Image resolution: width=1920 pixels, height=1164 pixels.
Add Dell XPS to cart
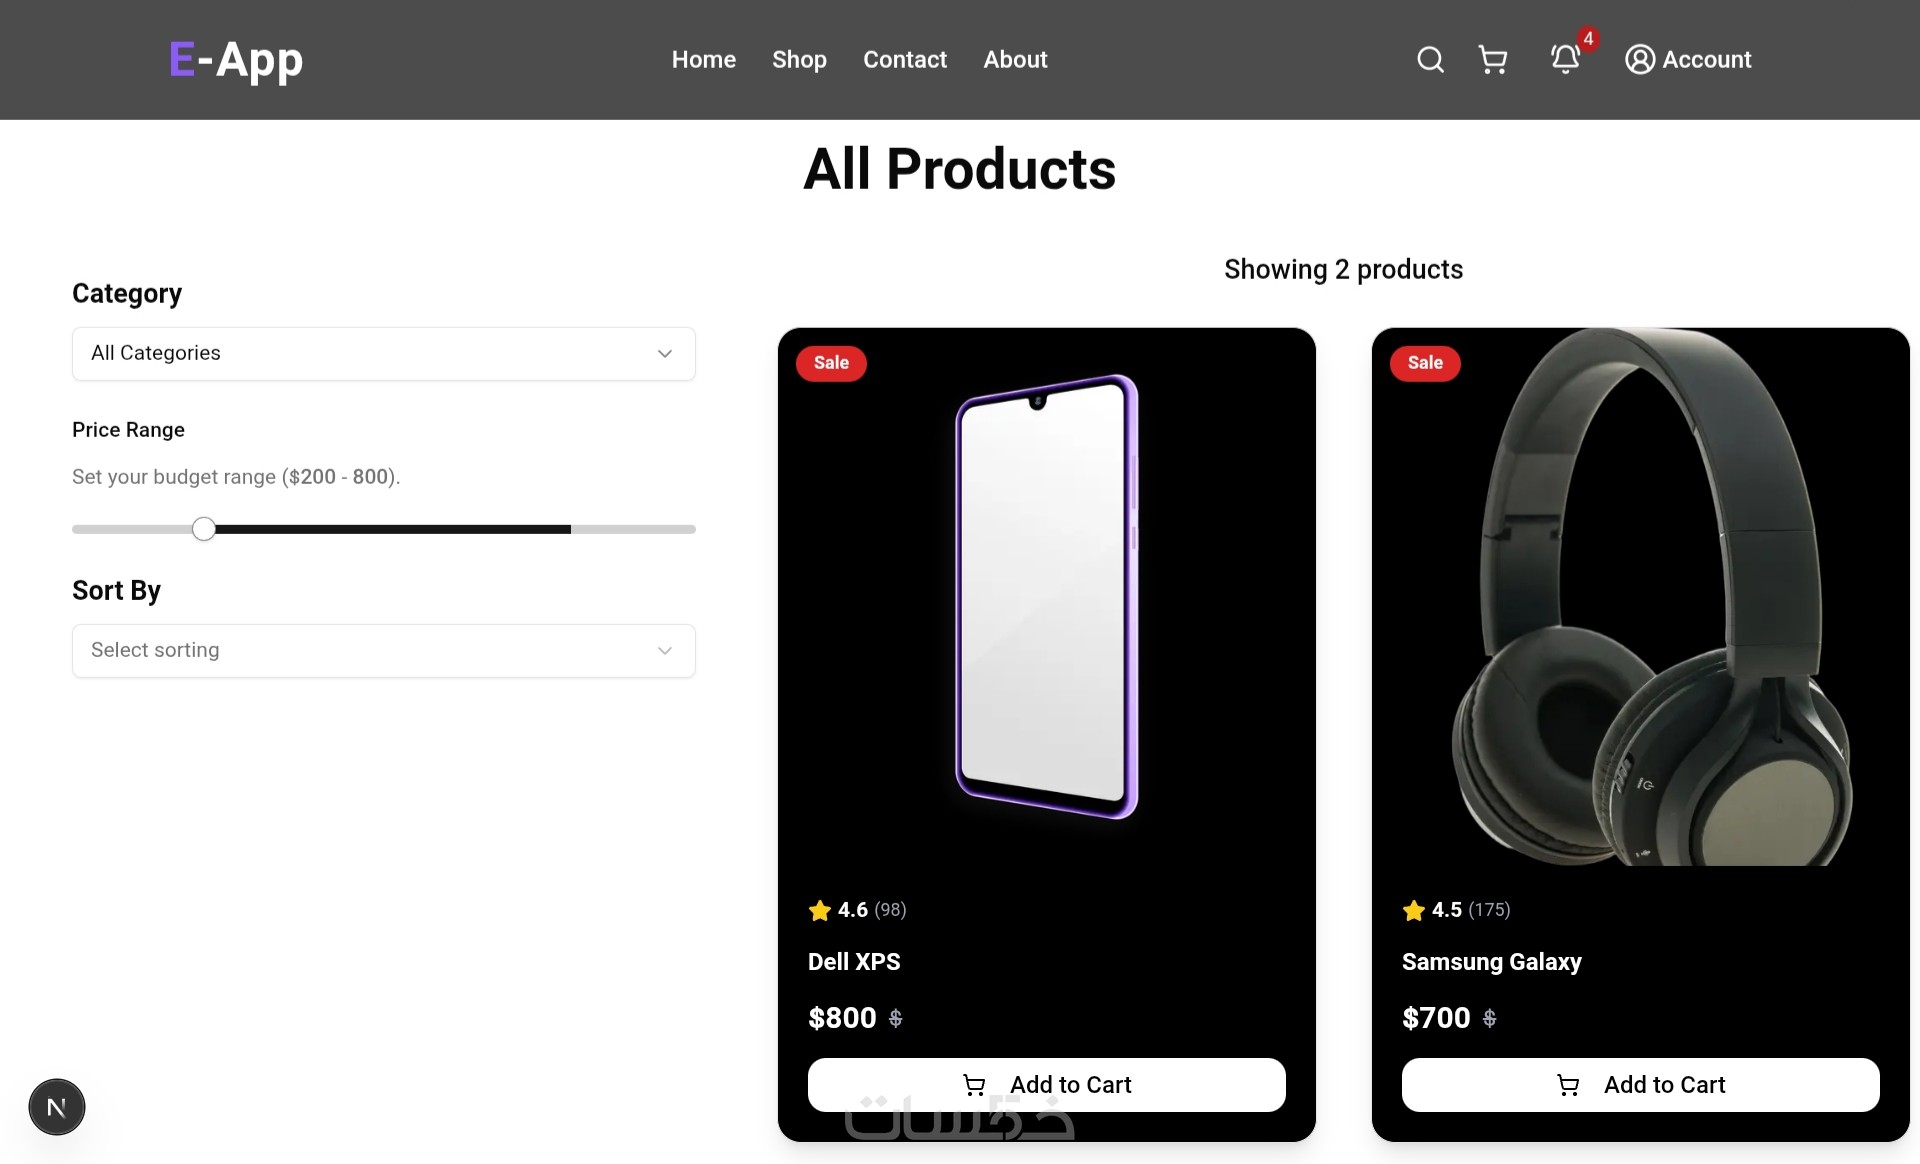1046,1085
